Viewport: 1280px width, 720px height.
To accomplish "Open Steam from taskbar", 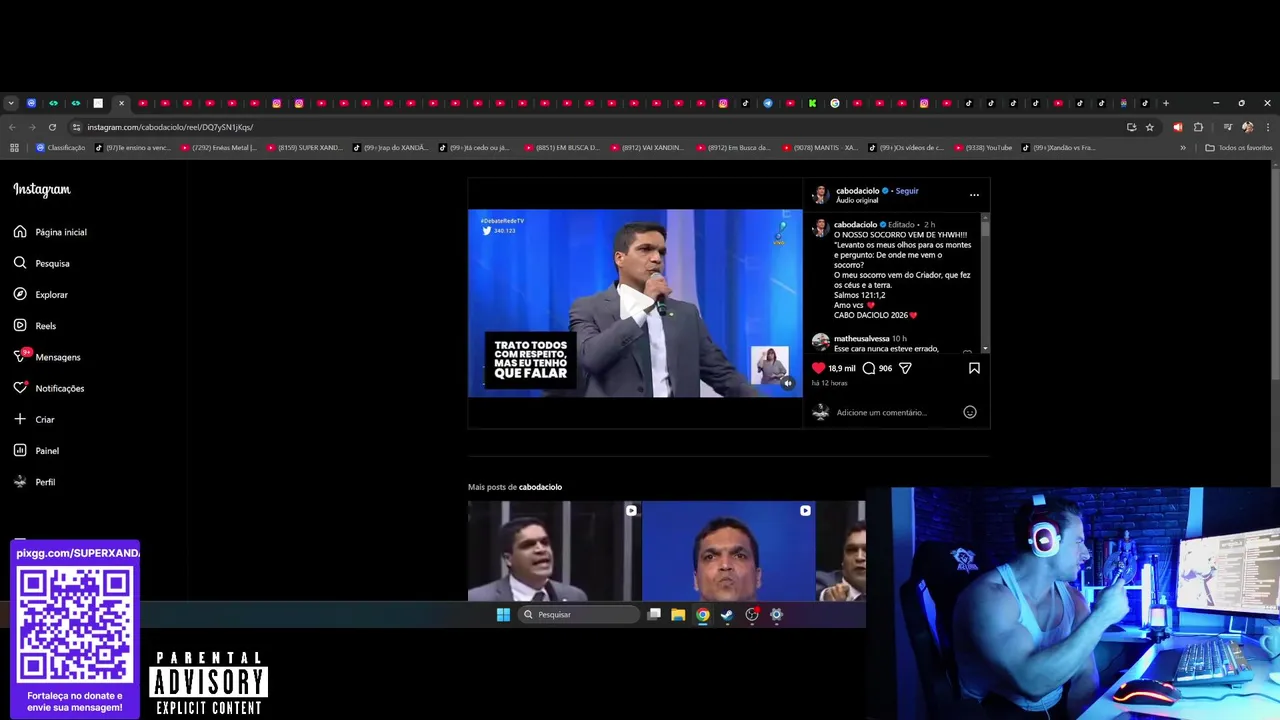I will (727, 615).
